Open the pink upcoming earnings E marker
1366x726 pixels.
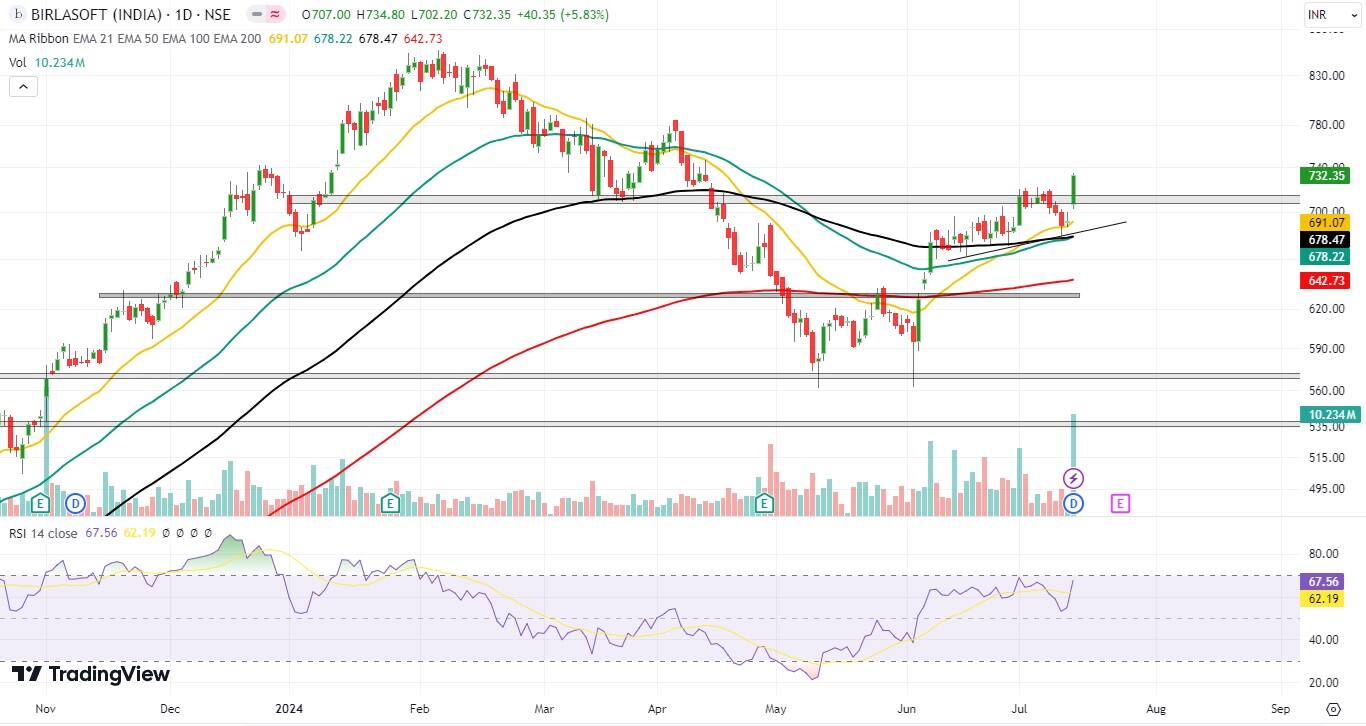point(1120,504)
